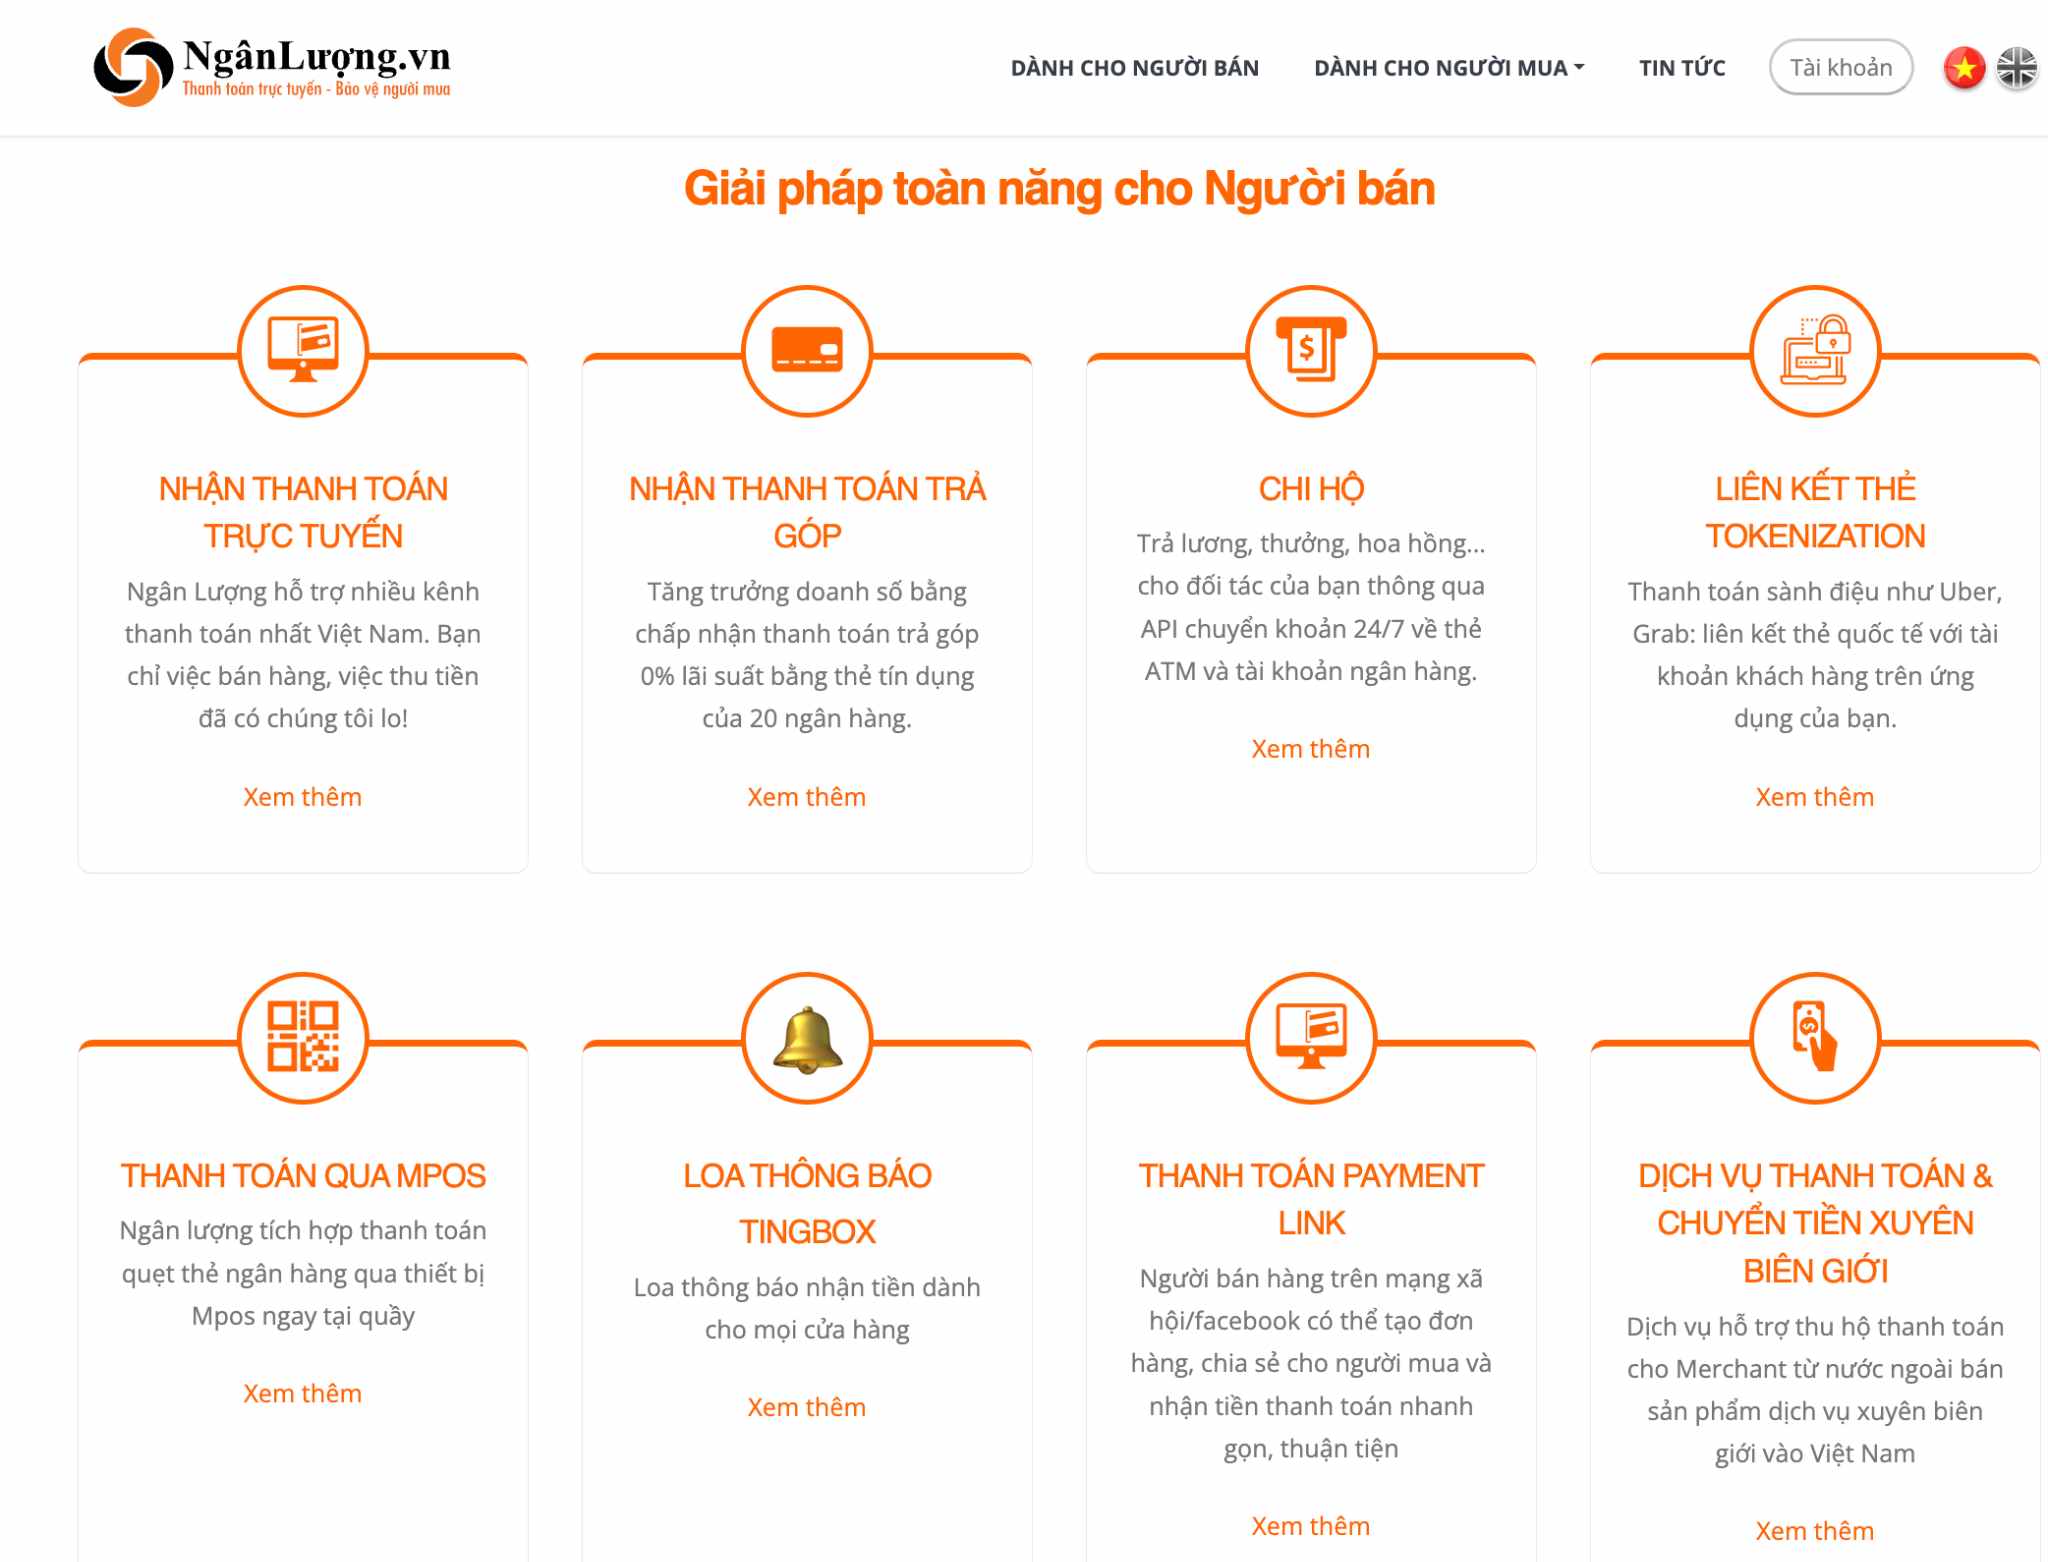This screenshot has height=1562, width=2048.
Task: Open Dành cho người bán menu
Action: click(1134, 68)
